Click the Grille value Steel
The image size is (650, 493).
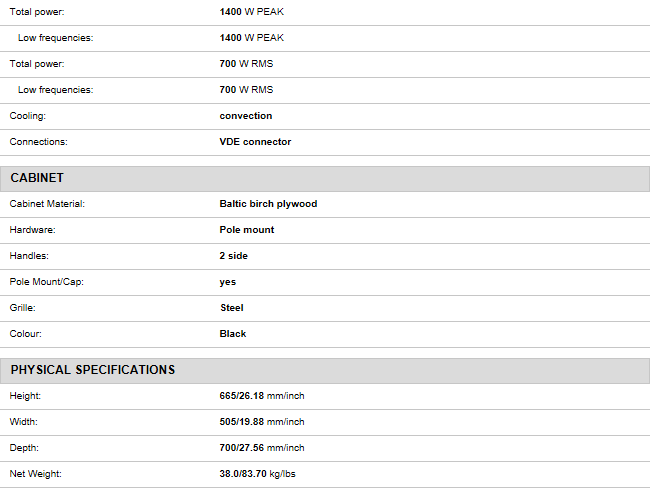click(x=232, y=308)
